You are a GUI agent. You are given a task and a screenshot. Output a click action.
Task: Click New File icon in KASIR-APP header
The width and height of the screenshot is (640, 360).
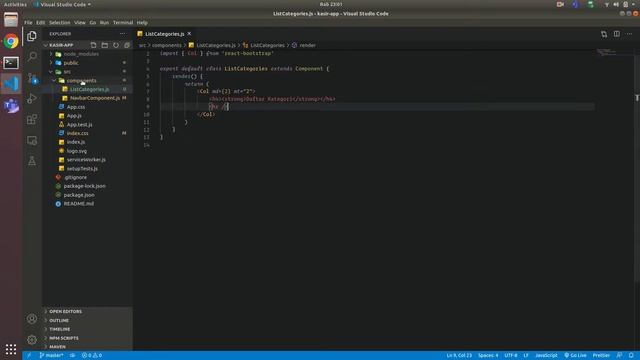click(93, 45)
